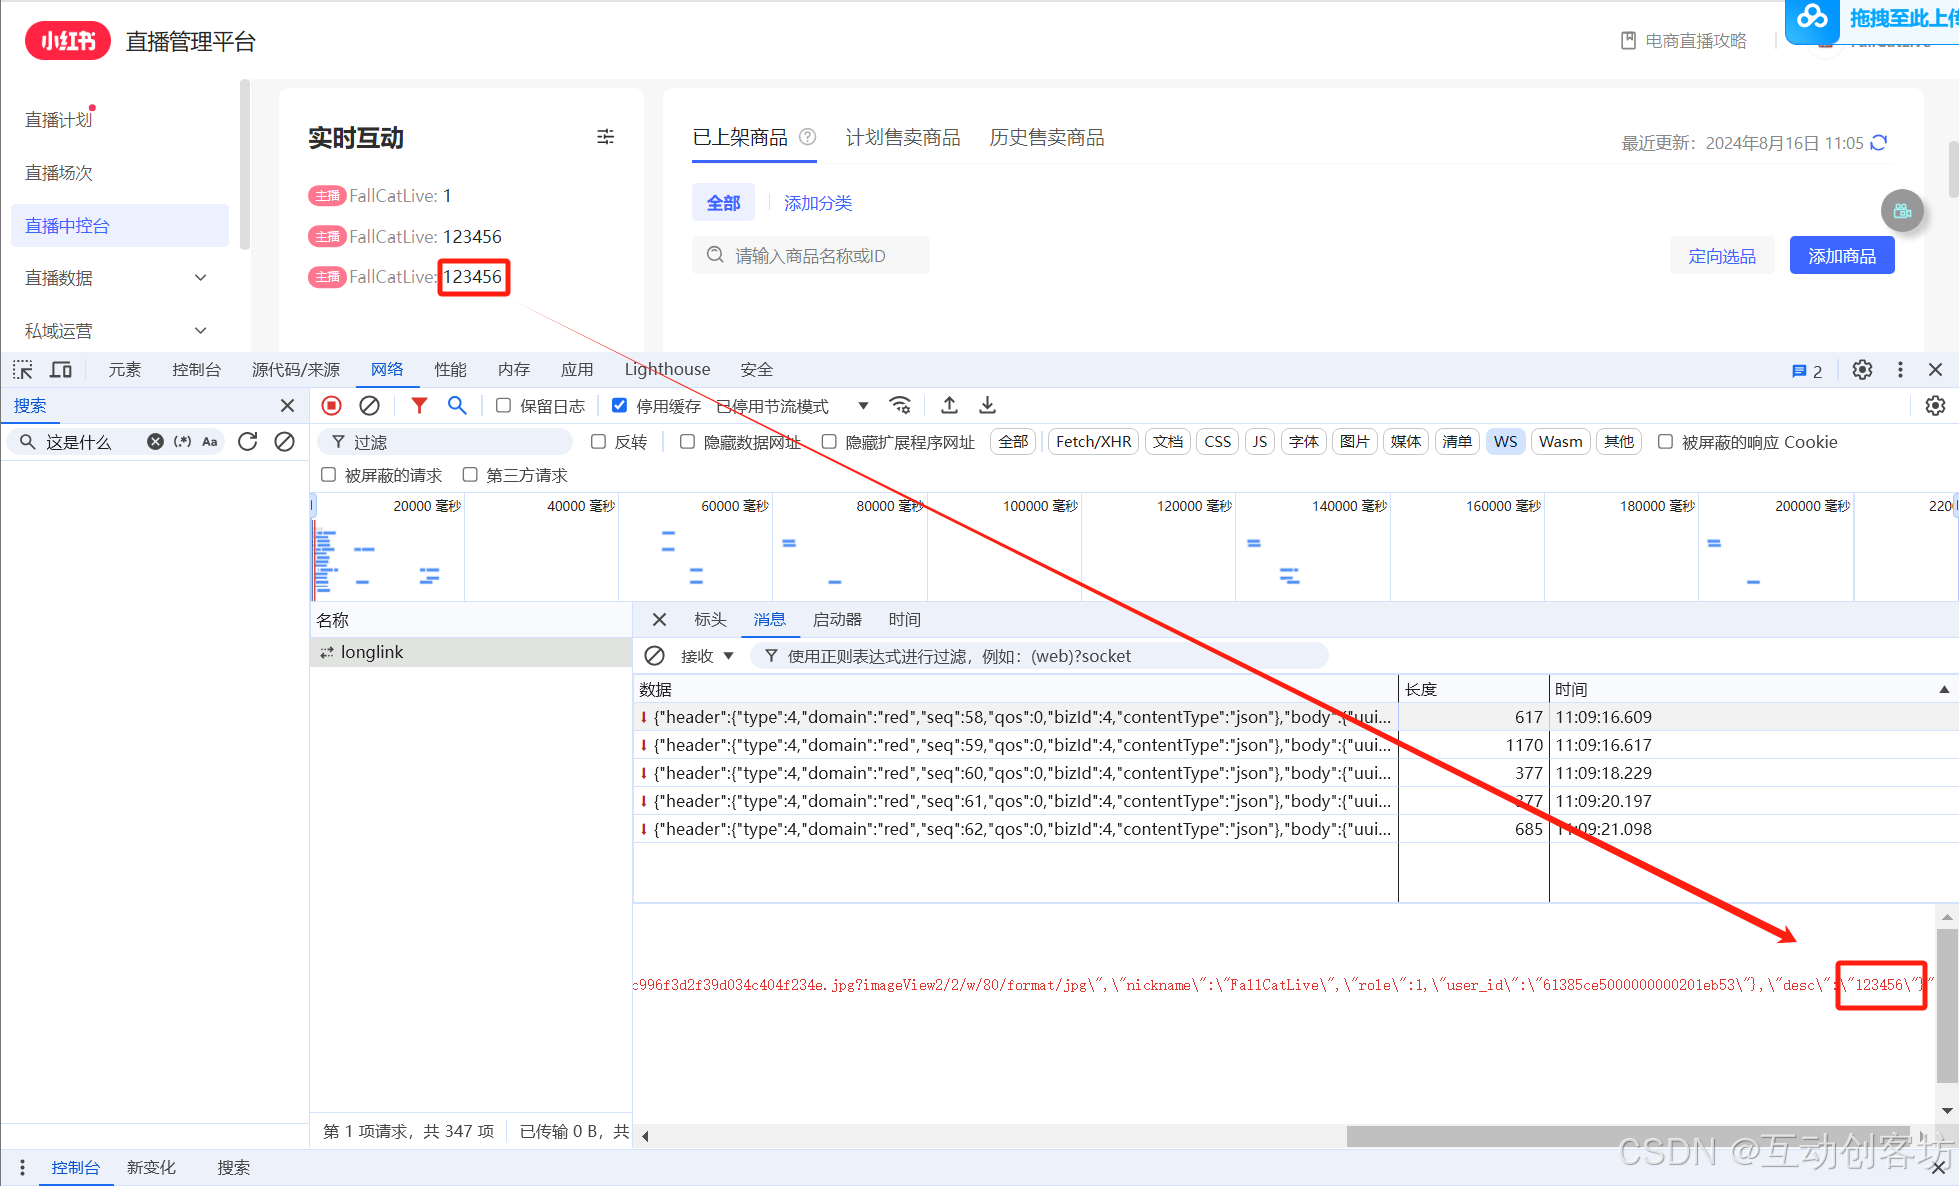Check the 反转 filter checkbox
Image resolution: width=1959 pixels, height=1186 pixels.
pos(599,442)
